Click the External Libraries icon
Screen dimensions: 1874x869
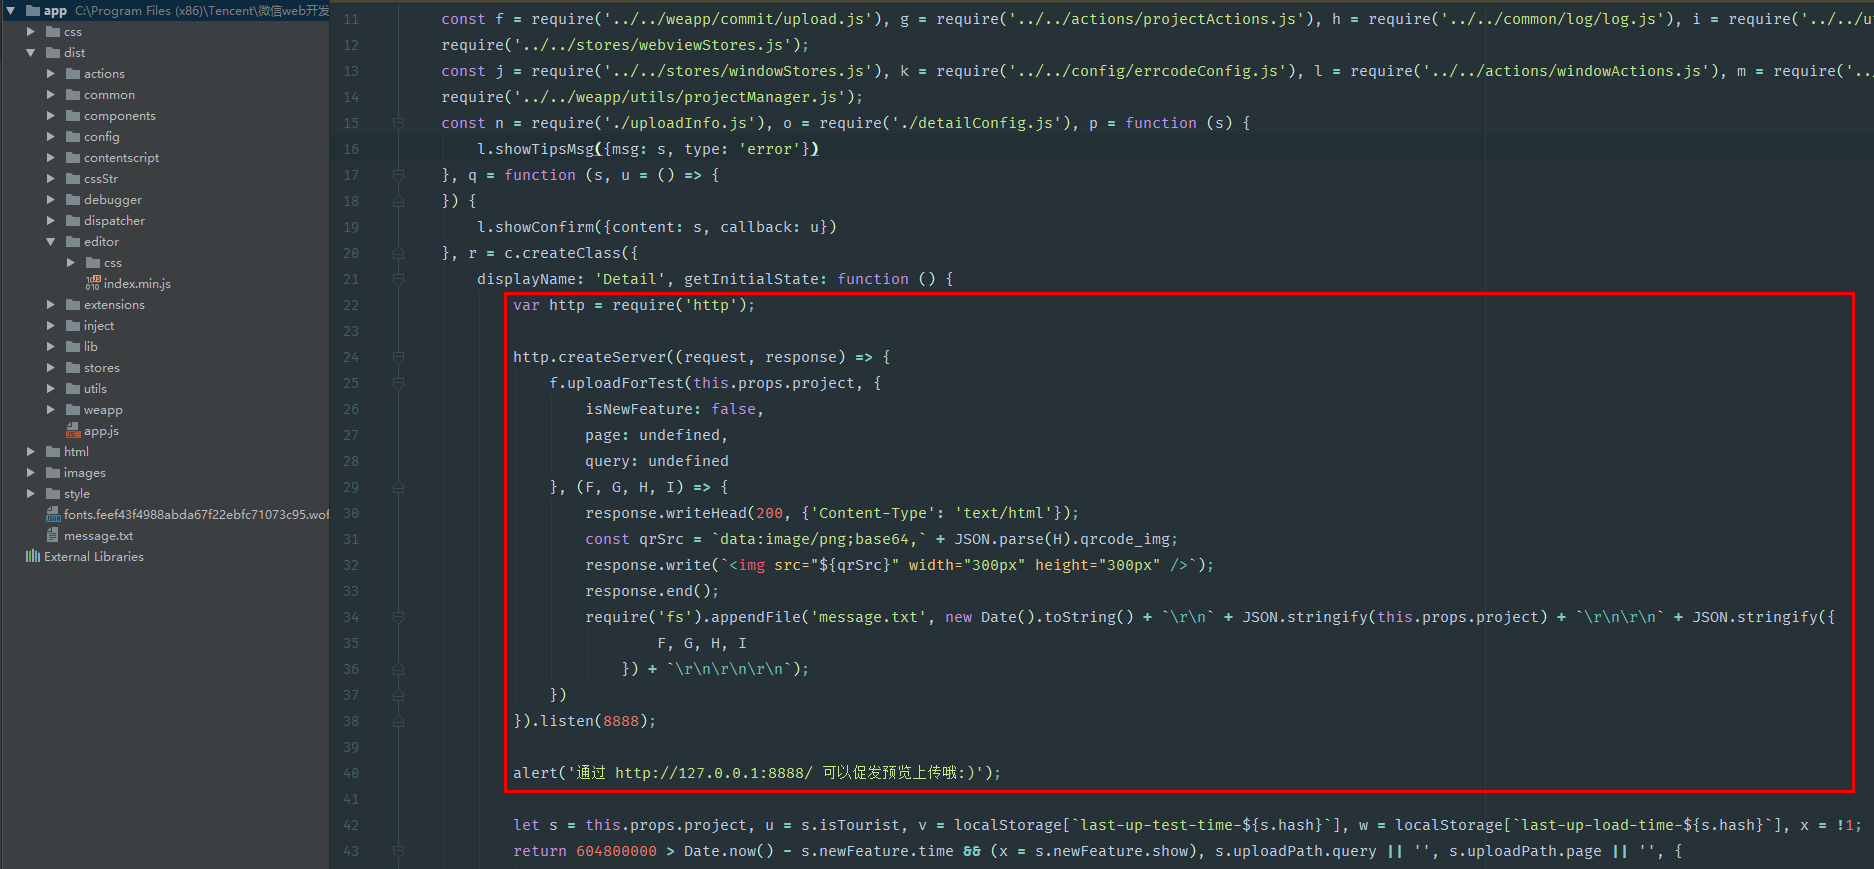[x=33, y=556]
